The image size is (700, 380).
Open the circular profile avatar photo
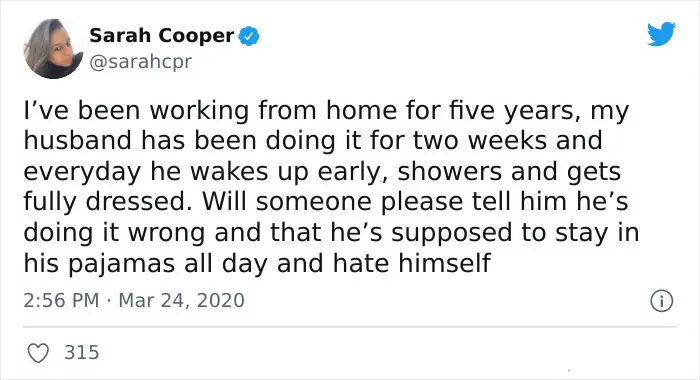pyautogui.click(x=53, y=49)
